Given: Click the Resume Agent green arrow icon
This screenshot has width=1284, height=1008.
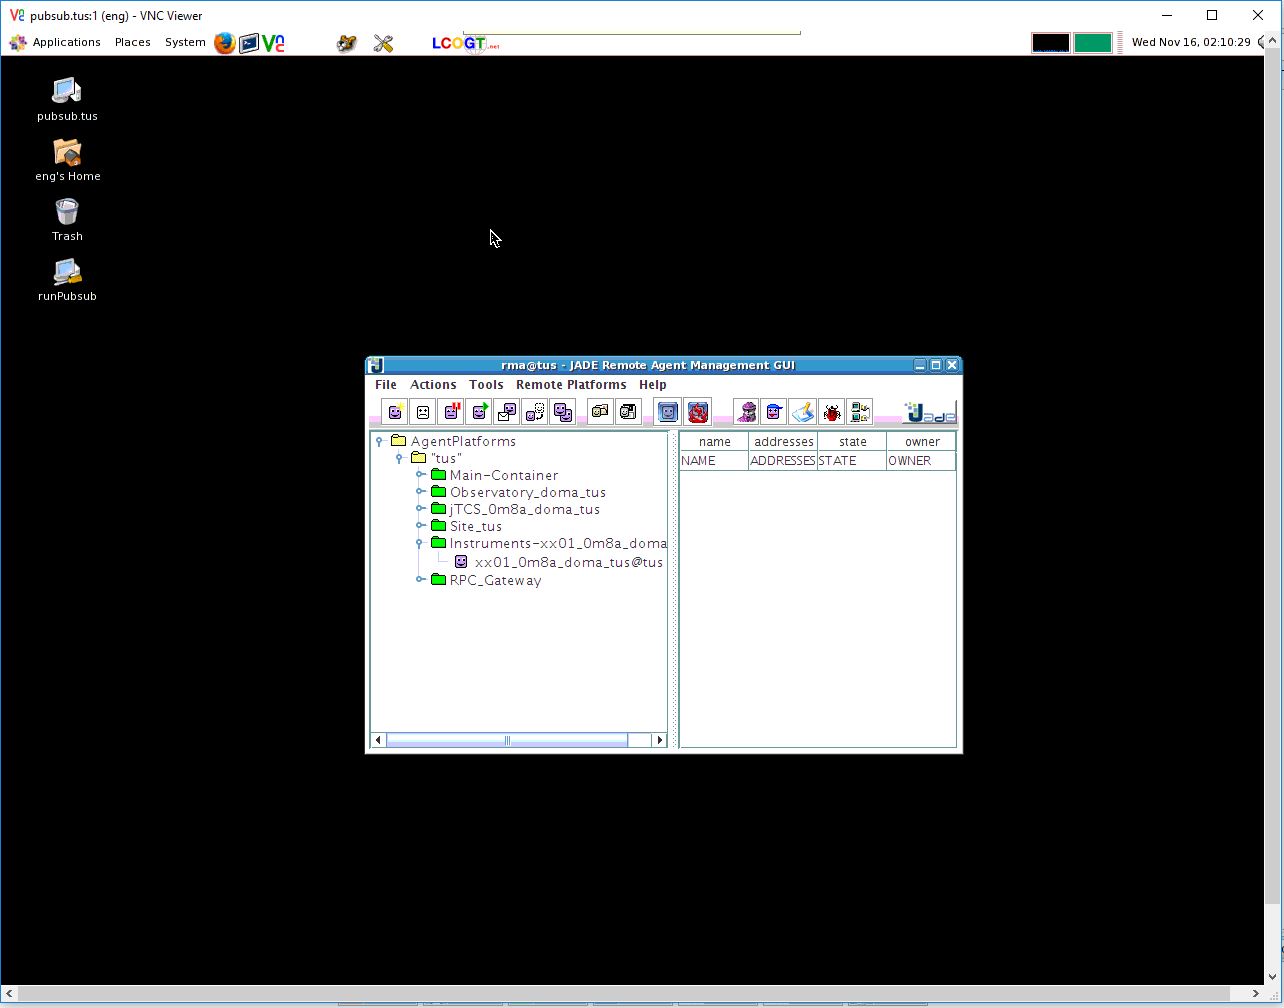Looking at the screenshot, I should tap(479, 412).
